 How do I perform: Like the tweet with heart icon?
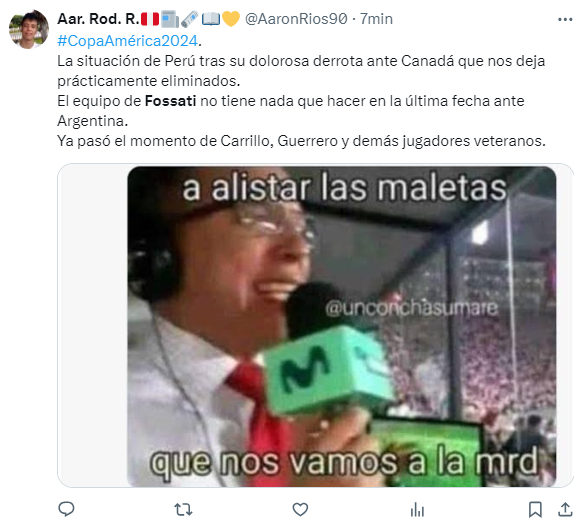tap(300, 509)
